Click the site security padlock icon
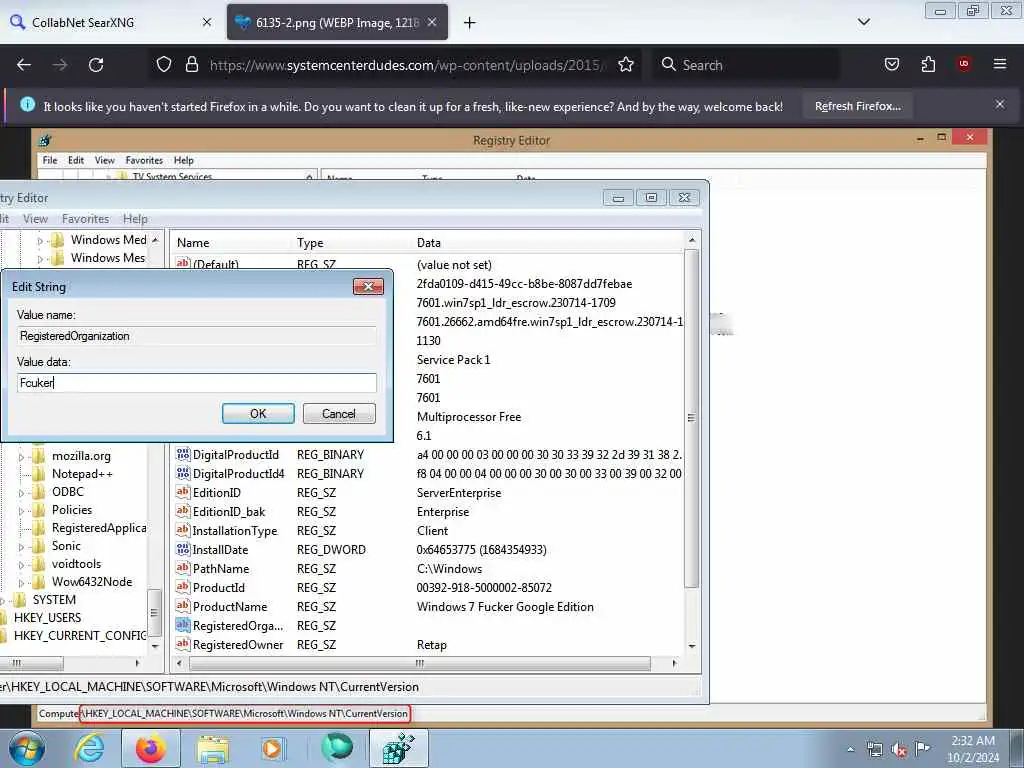The image size is (1024, 768). click(191, 65)
